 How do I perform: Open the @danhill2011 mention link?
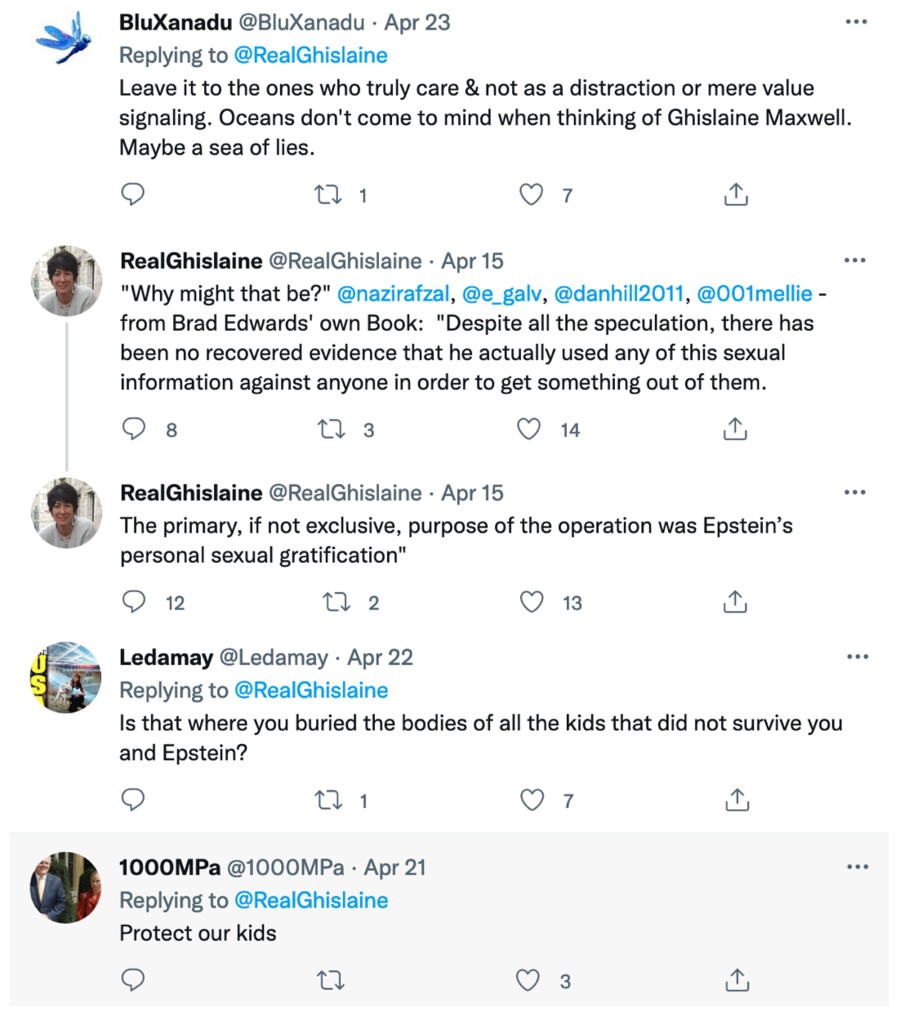coord(618,295)
